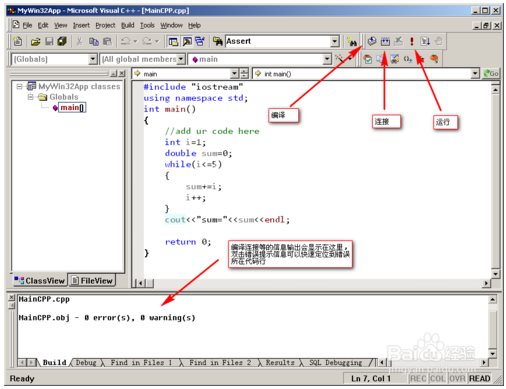Switch to the Debug output tab
The image size is (506, 389).
(x=86, y=363)
